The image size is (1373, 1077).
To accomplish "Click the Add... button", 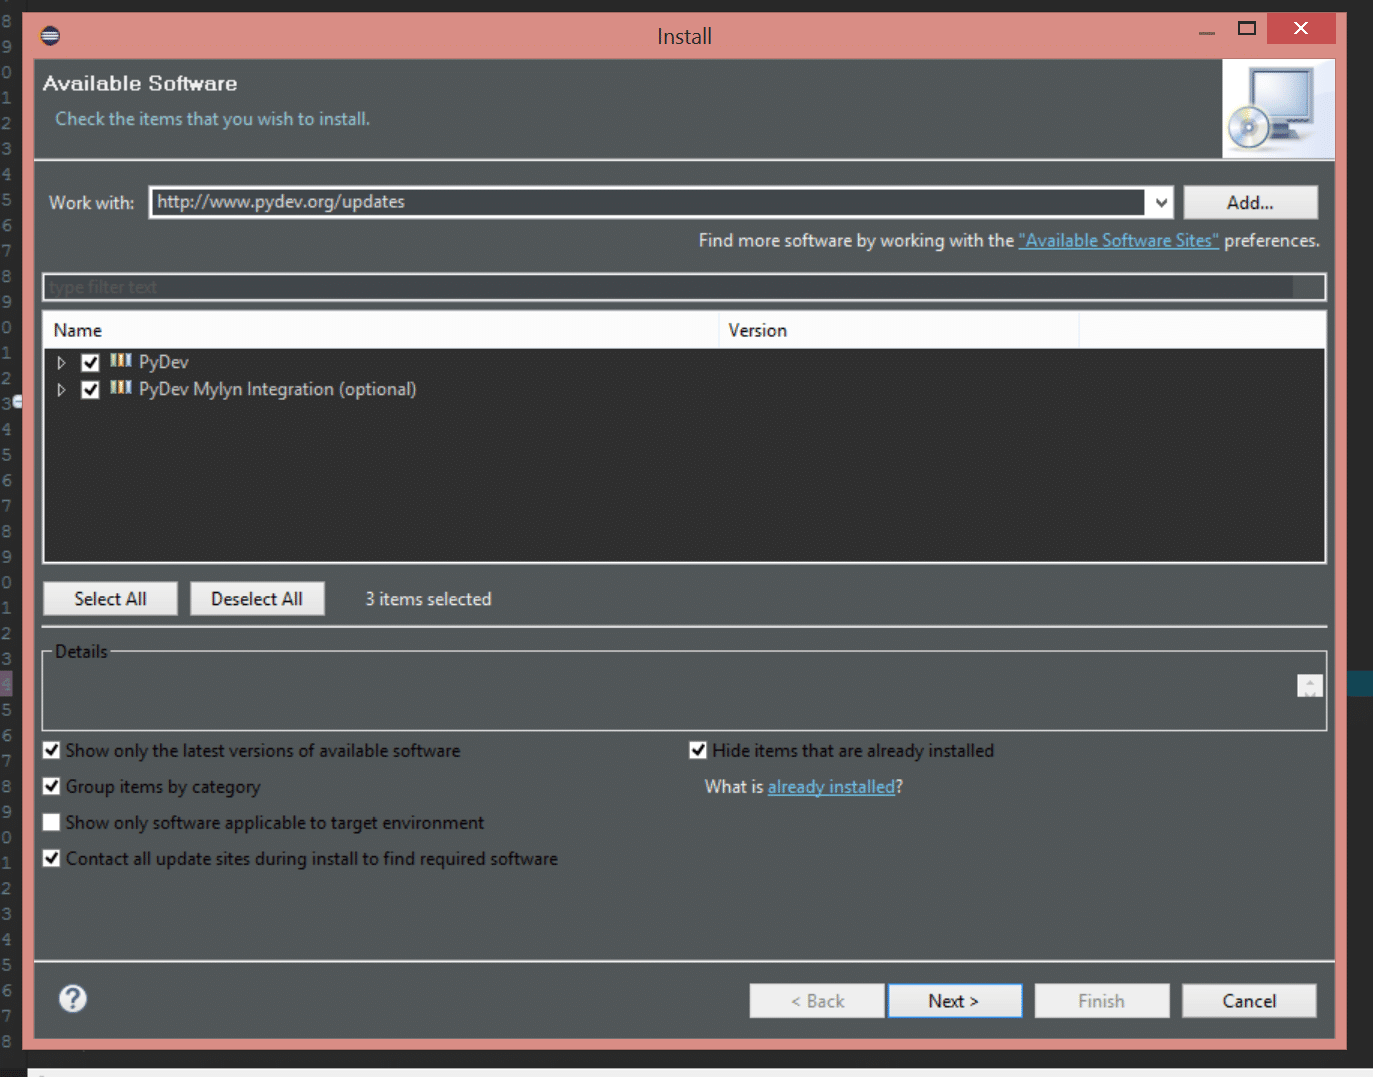I will pos(1250,202).
